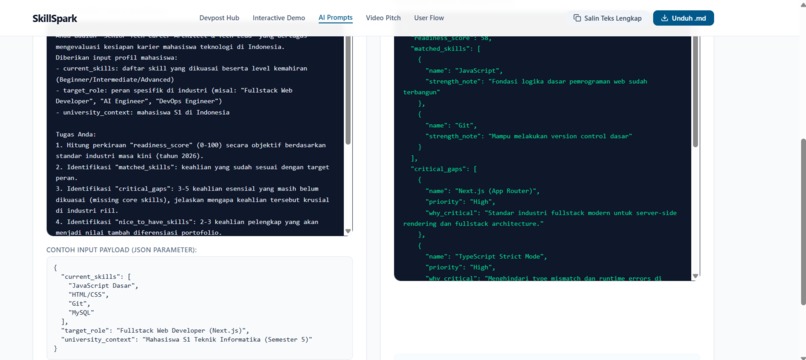Click the Salin Teks Lengkap button
The image size is (806, 360).
(x=608, y=18)
